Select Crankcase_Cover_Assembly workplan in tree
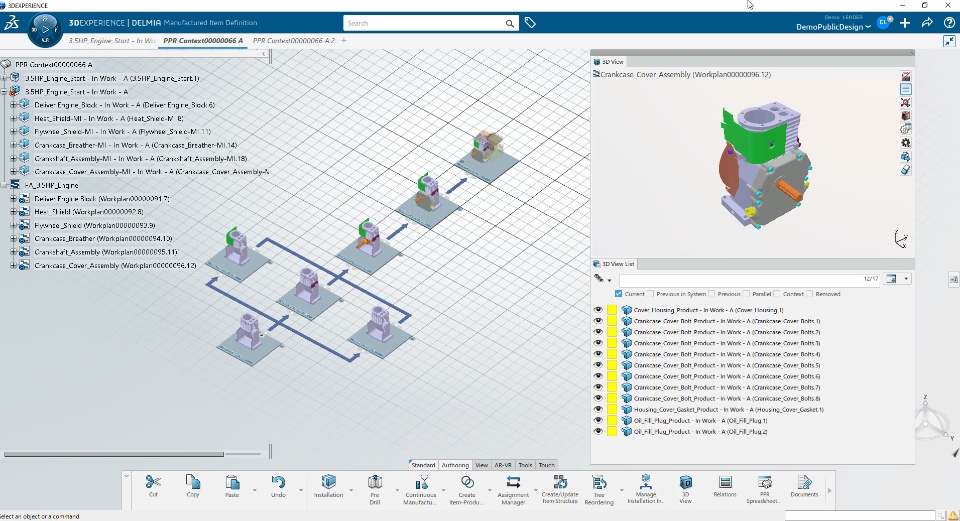960x521 pixels. click(115, 266)
